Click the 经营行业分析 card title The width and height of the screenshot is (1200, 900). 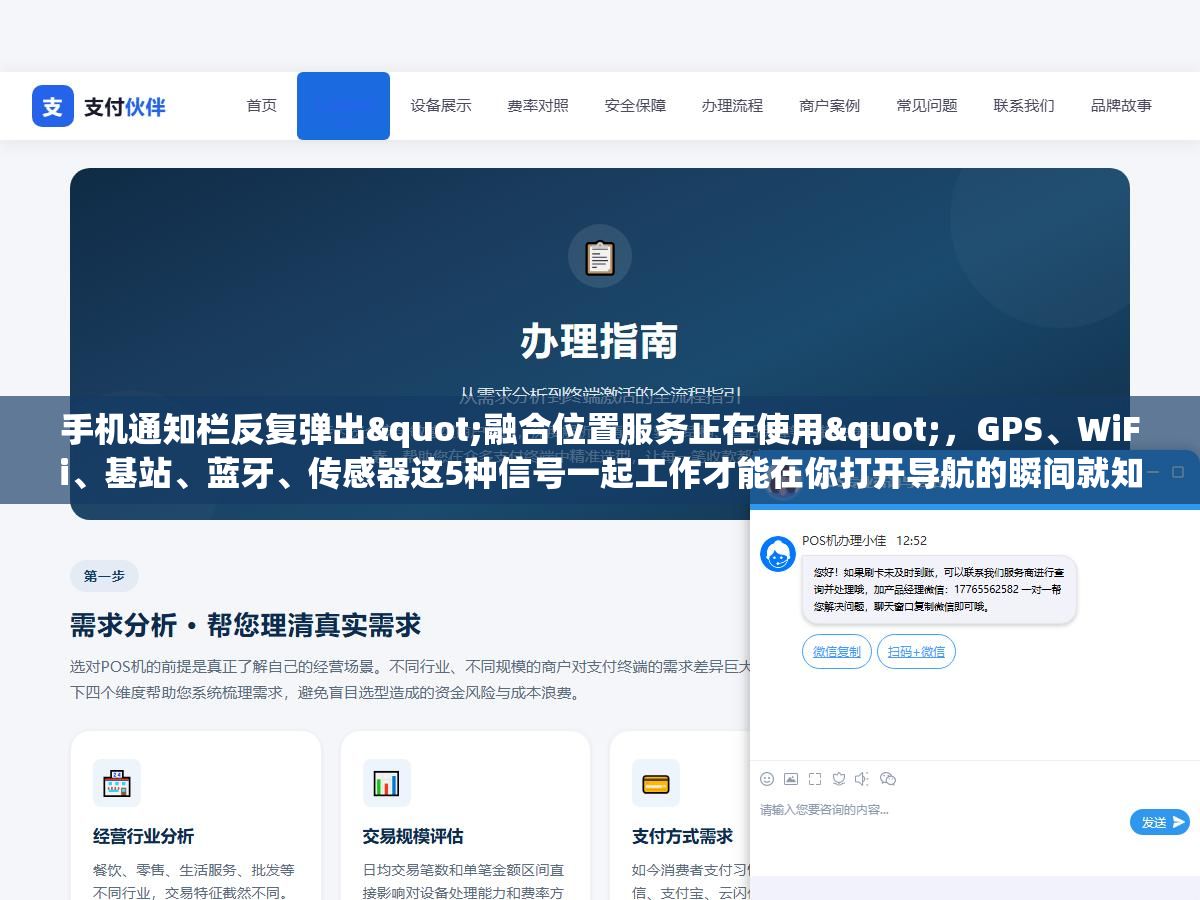click(x=144, y=836)
